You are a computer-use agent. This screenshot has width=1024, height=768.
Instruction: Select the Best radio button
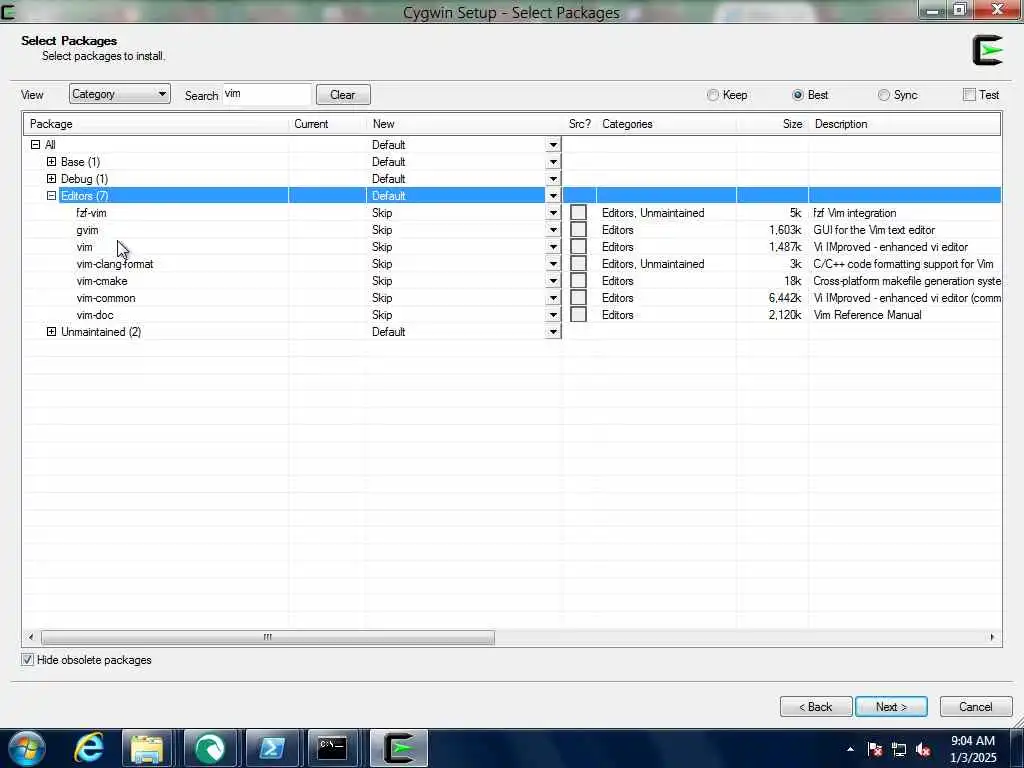pos(797,95)
